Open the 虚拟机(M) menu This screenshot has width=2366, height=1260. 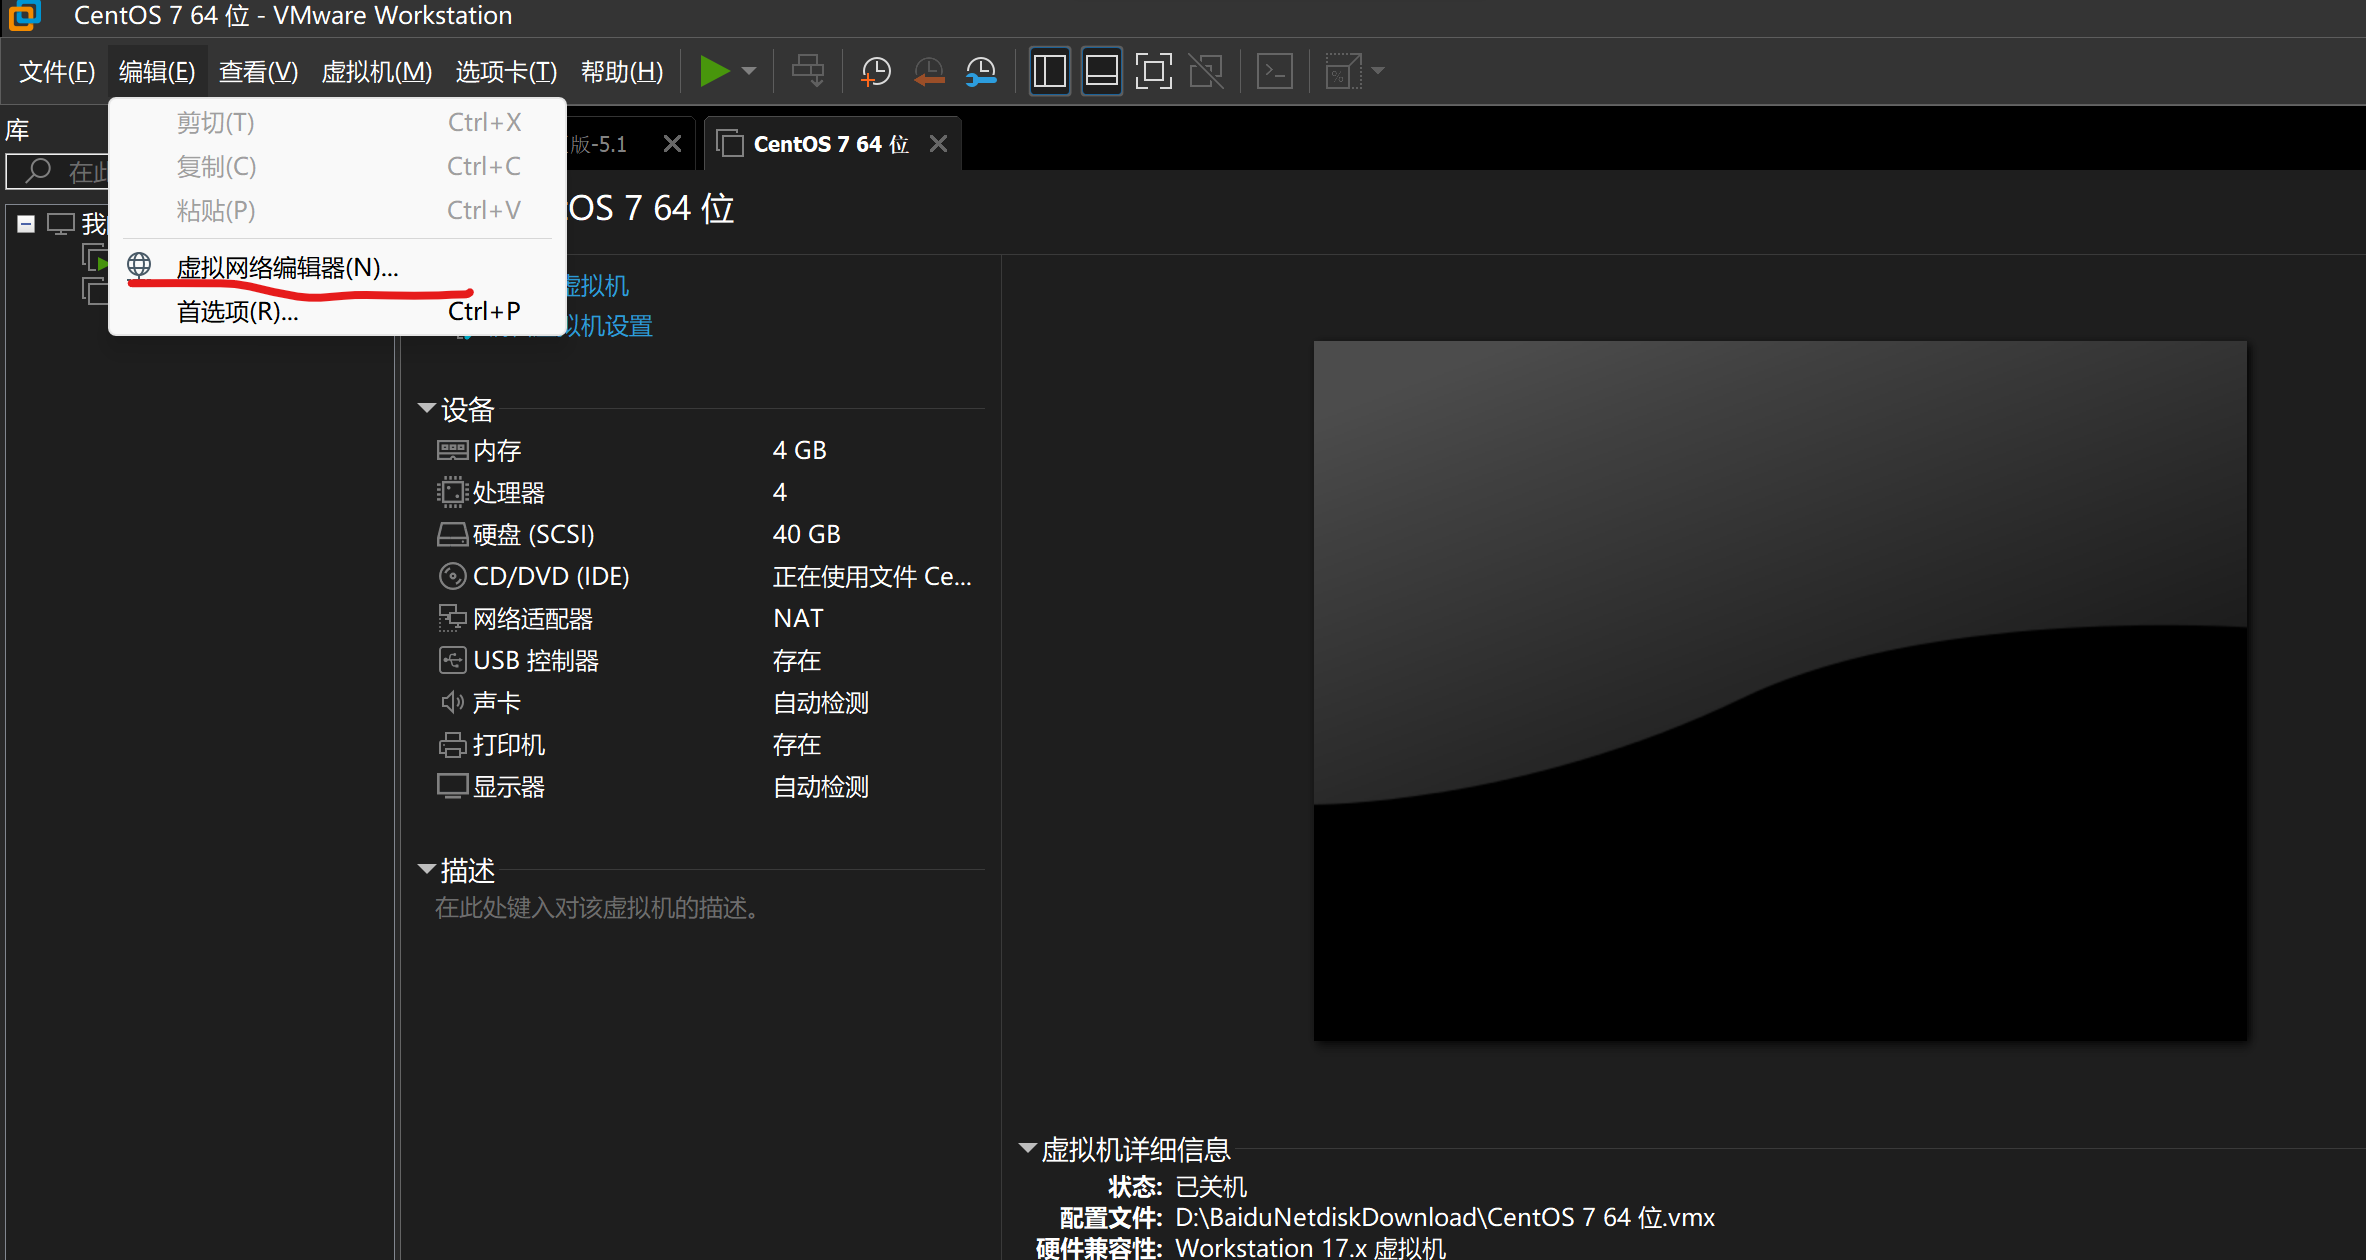tap(376, 72)
